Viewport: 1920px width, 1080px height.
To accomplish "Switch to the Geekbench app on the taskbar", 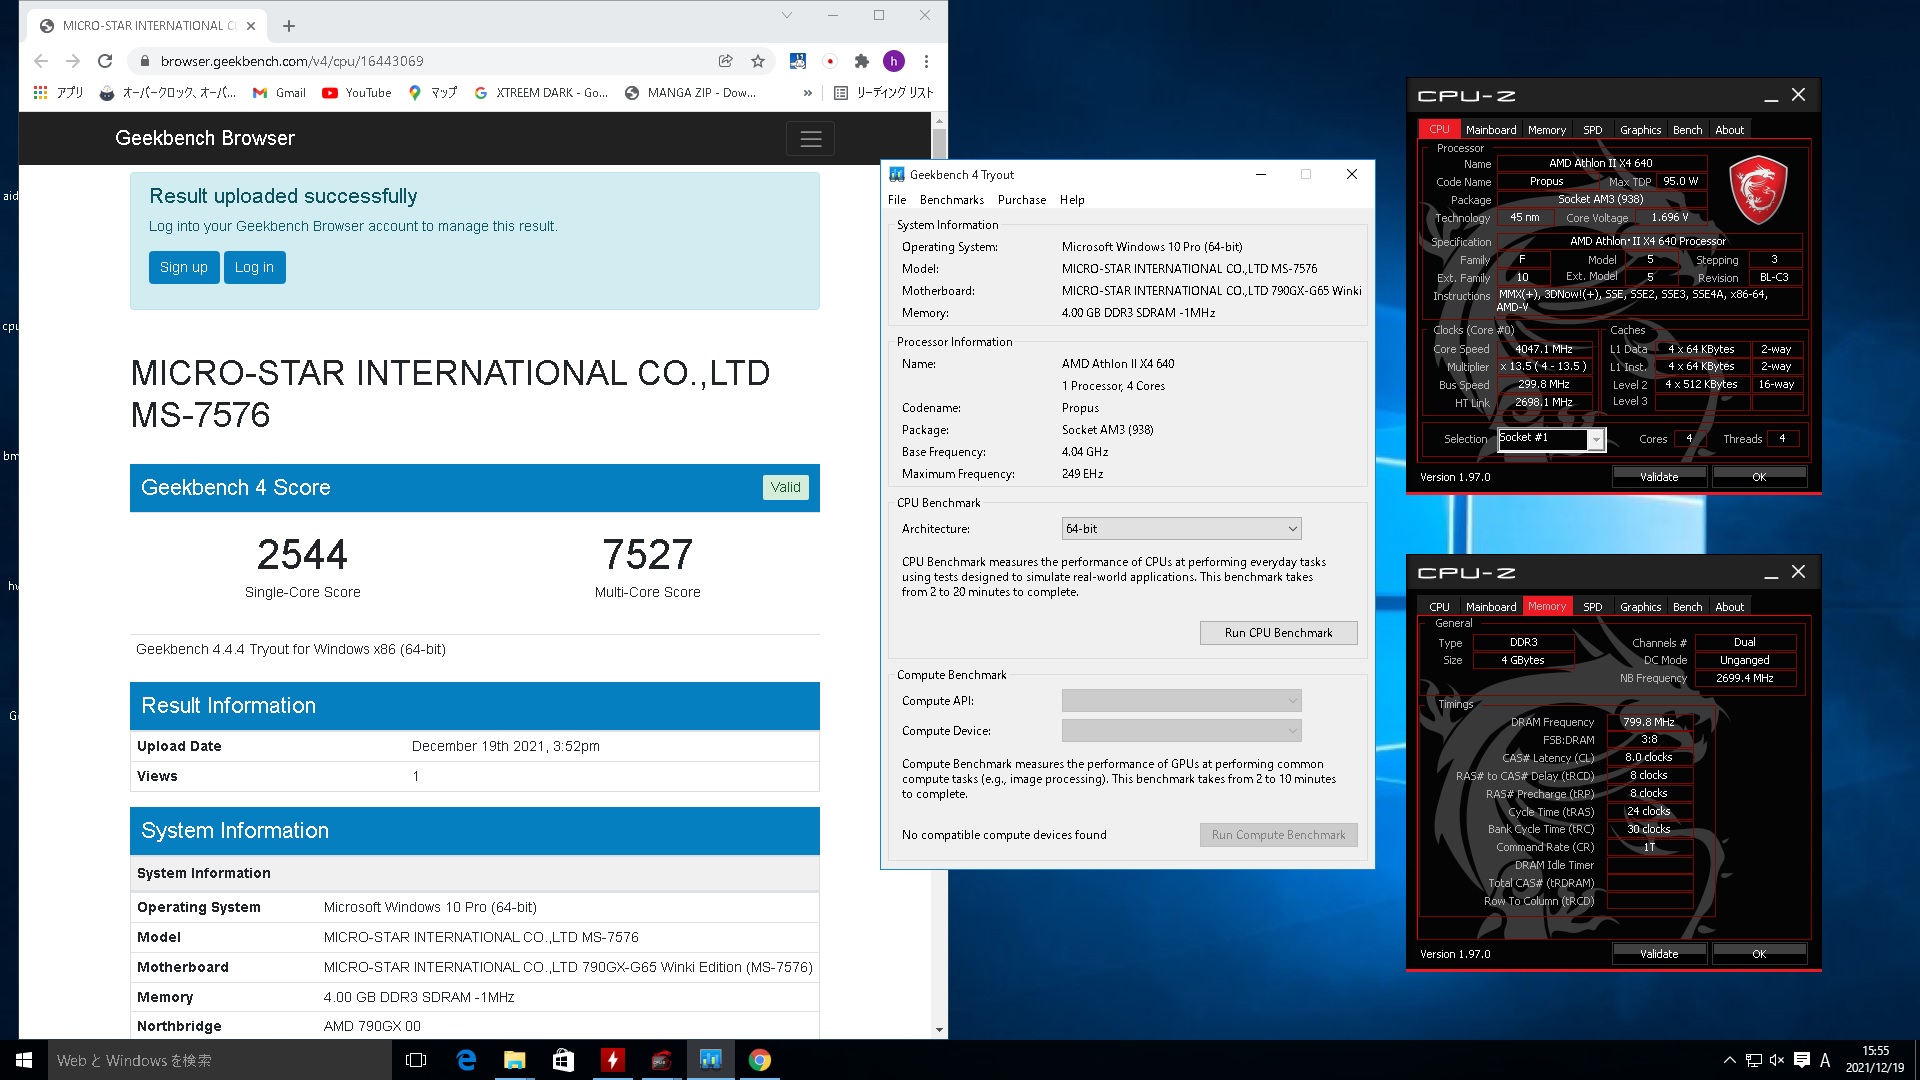I will pos(710,1060).
